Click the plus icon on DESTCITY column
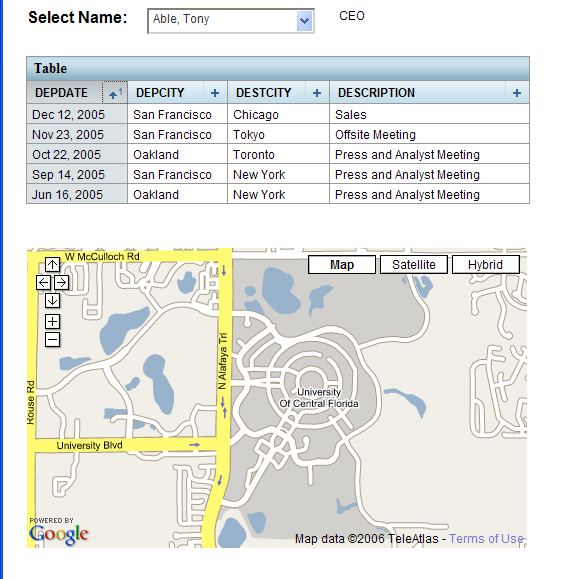 317,93
